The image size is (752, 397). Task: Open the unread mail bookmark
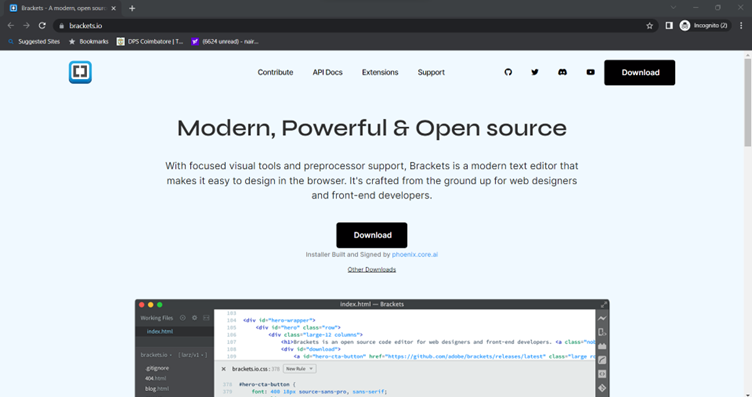coord(225,42)
